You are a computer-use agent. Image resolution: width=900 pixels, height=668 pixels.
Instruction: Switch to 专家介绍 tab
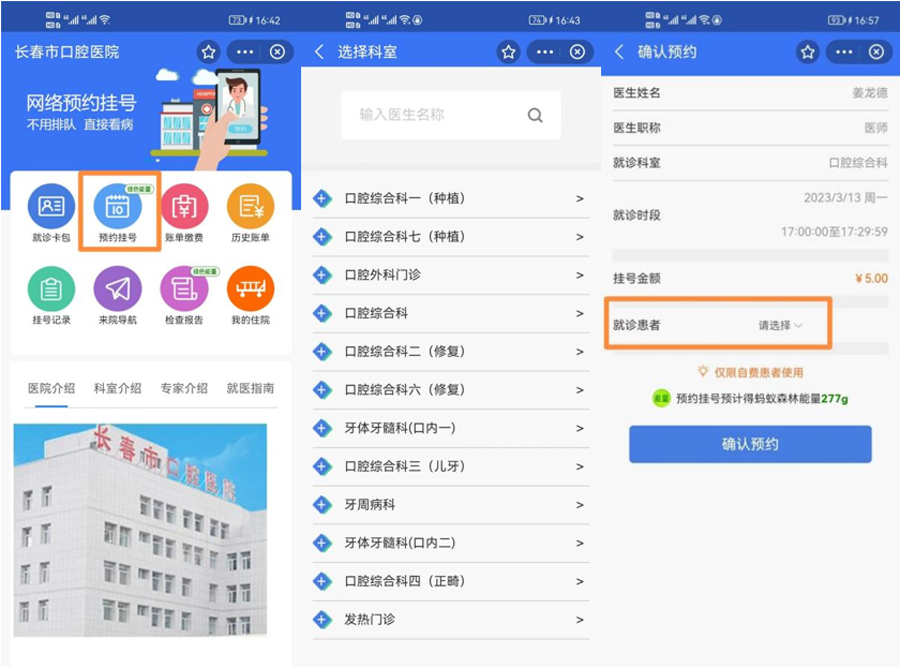tap(184, 388)
